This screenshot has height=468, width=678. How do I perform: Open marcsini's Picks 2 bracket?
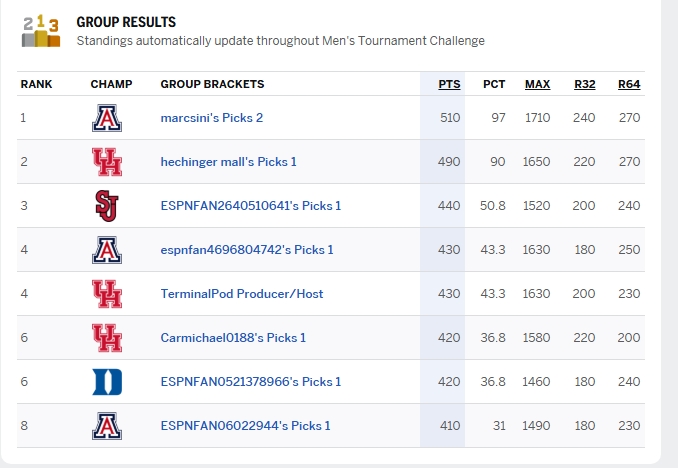(x=211, y=118)
